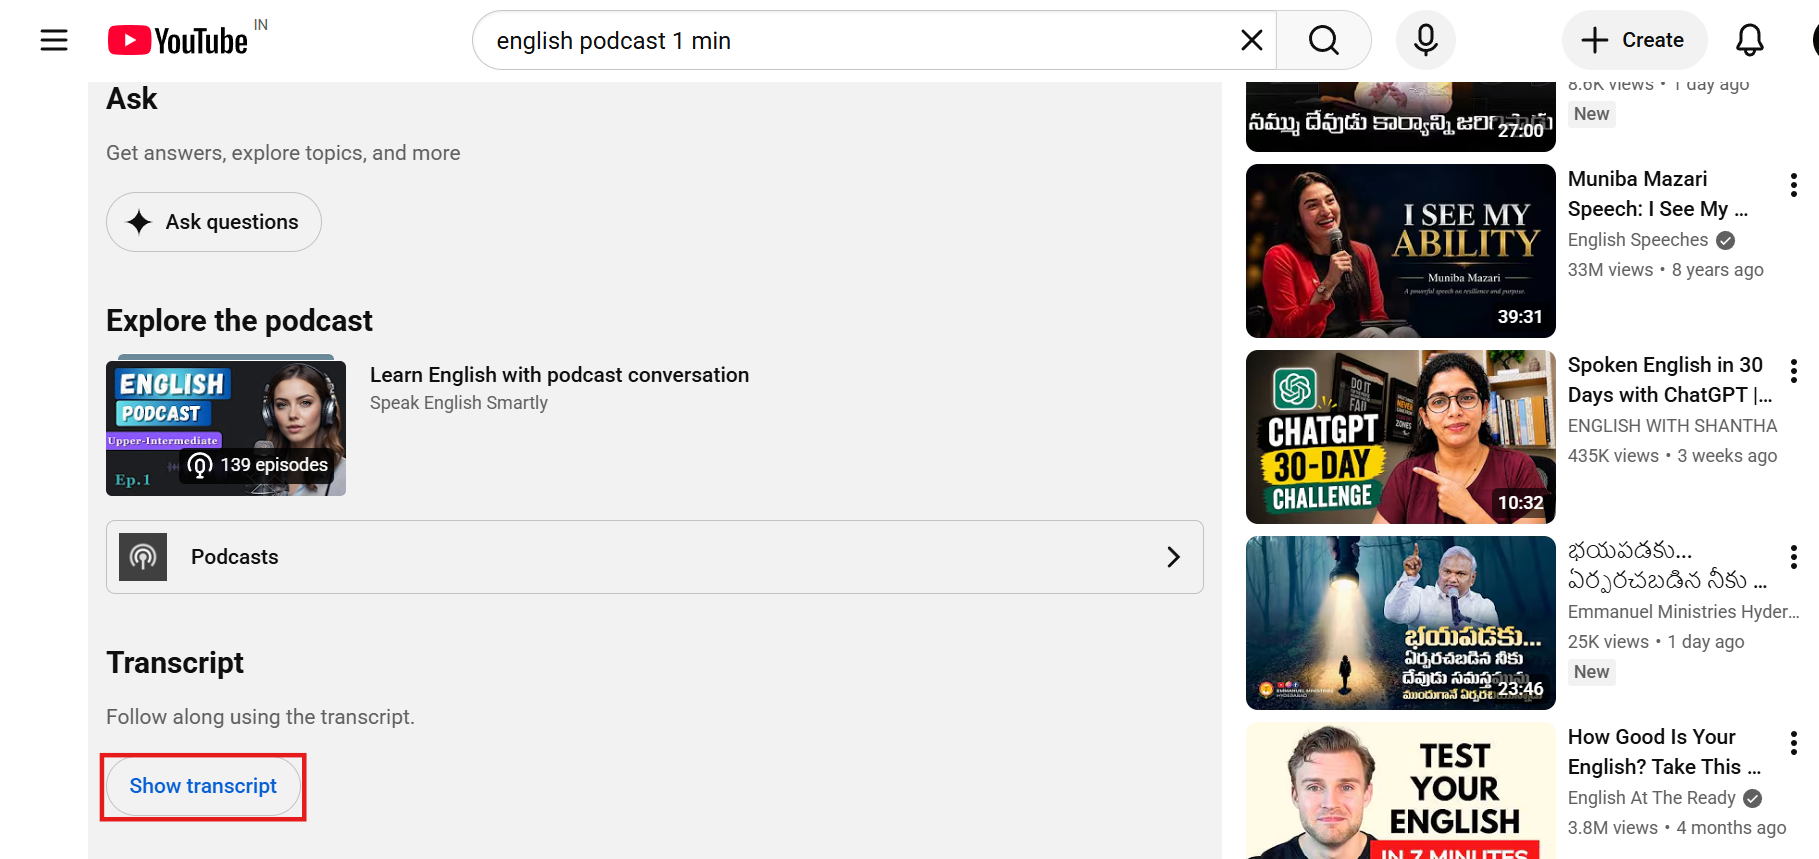1819x859 pixels.
Task: Open the notifications bell
Action: click(x=1749, y=40)
